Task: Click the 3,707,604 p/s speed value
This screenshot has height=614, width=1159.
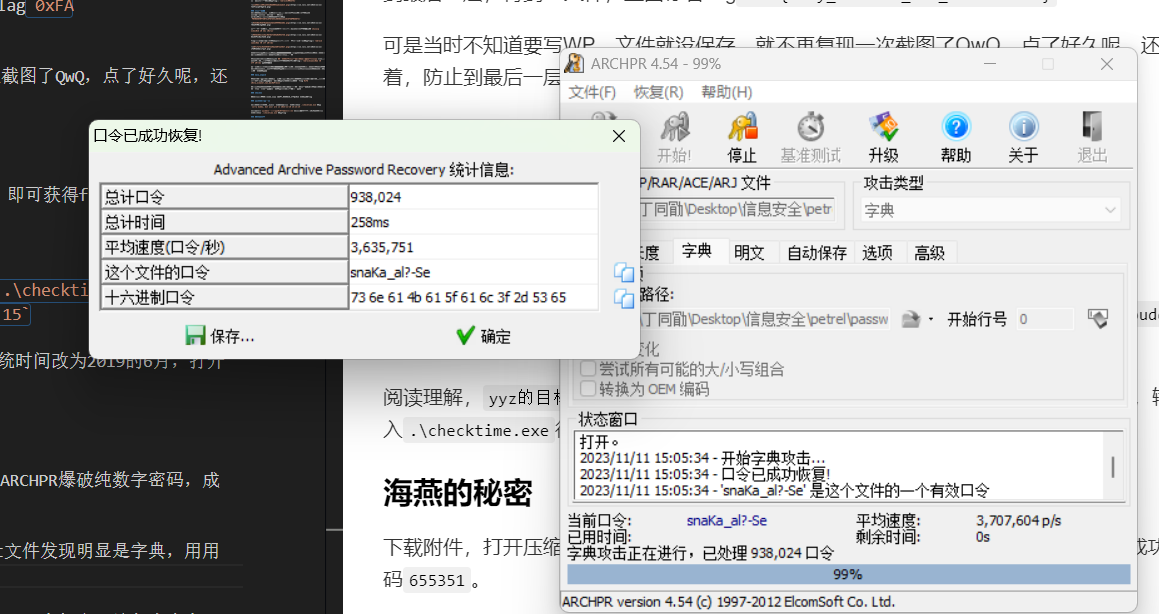Action: [x=1019, y=521]
